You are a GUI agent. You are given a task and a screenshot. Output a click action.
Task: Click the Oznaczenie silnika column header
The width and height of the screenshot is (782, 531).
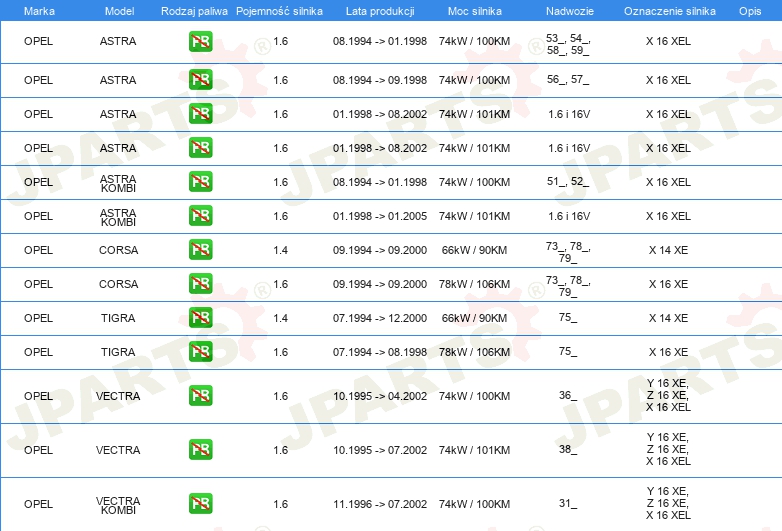coord(669,11)
